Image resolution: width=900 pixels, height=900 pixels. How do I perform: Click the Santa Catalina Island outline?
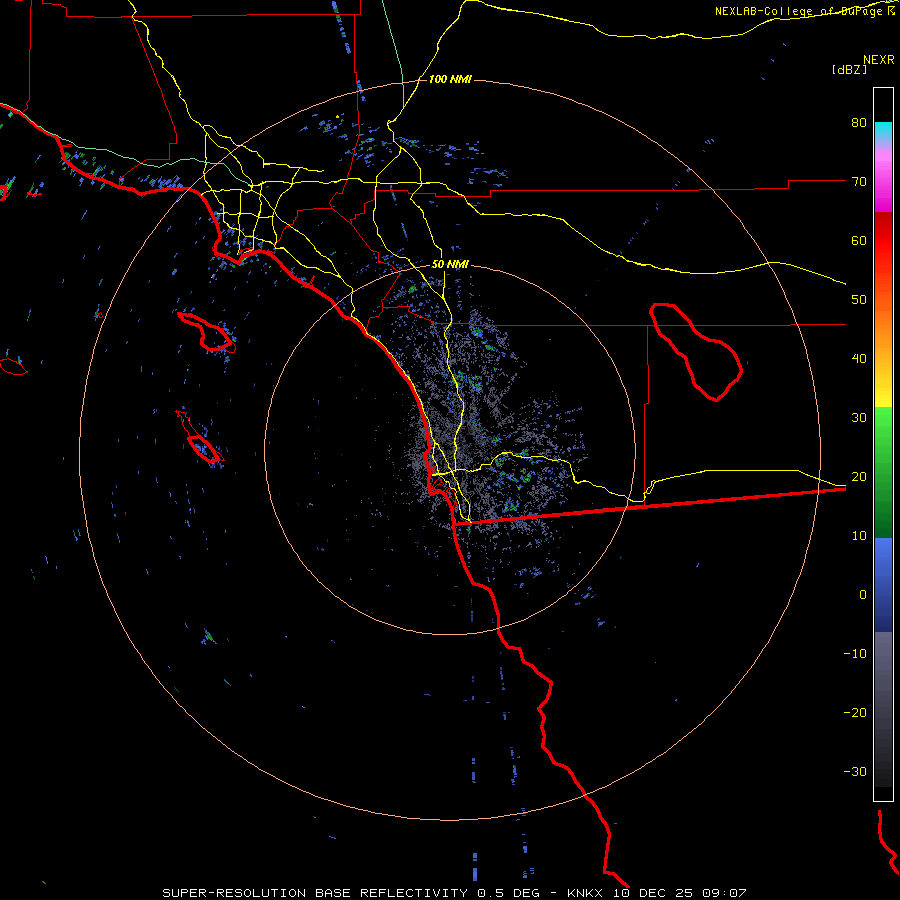pyautogui.click(x=207, y=332)
